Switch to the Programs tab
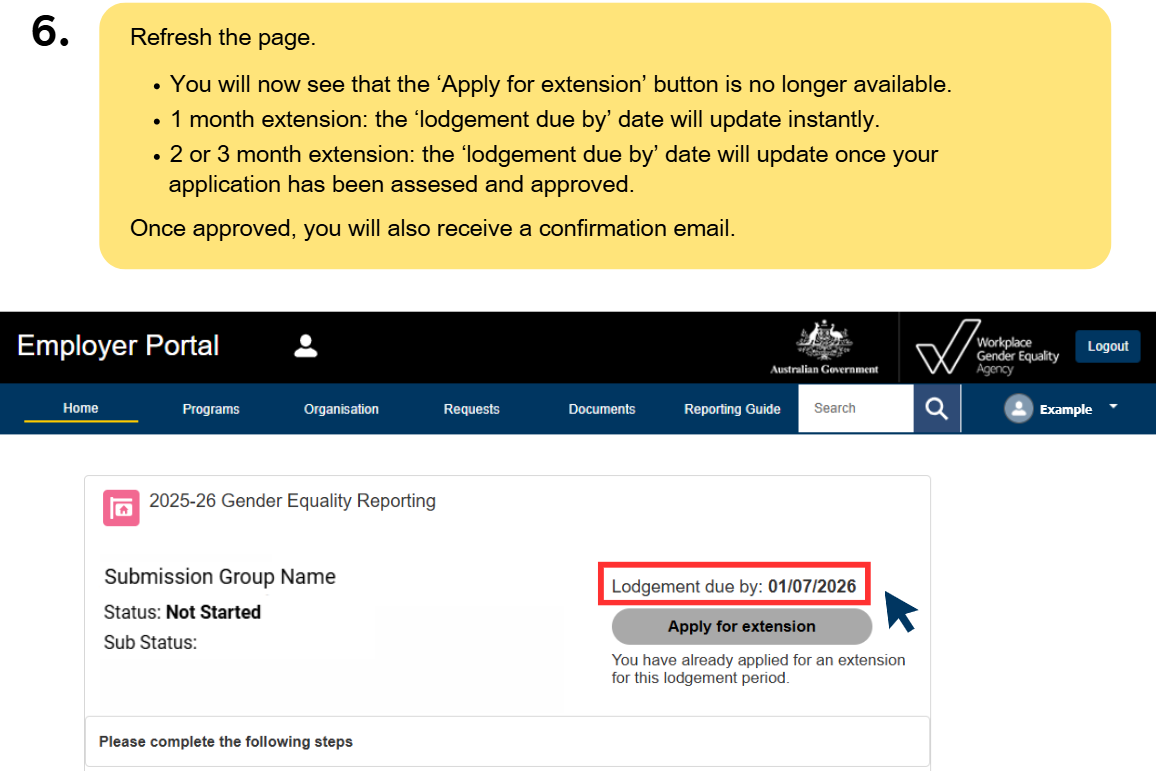 [210, 408]
